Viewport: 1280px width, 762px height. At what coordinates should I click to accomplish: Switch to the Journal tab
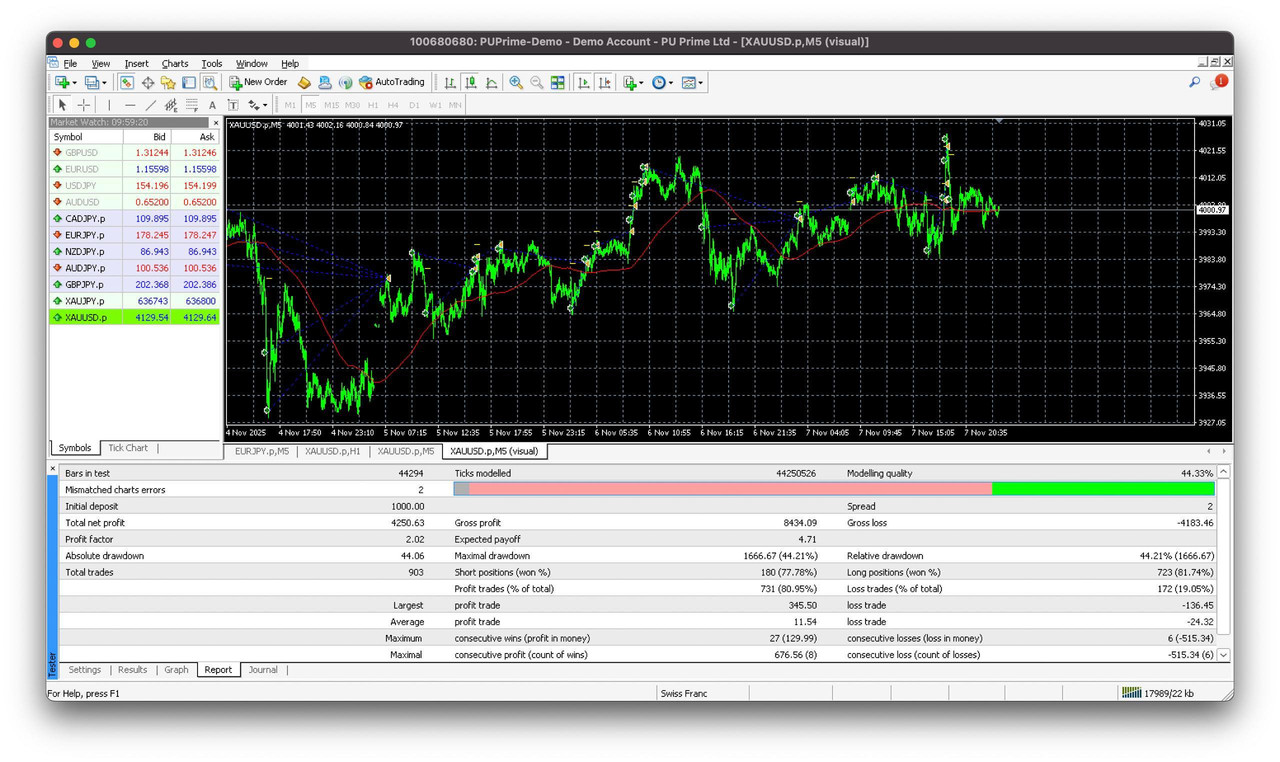coord(263,669)
